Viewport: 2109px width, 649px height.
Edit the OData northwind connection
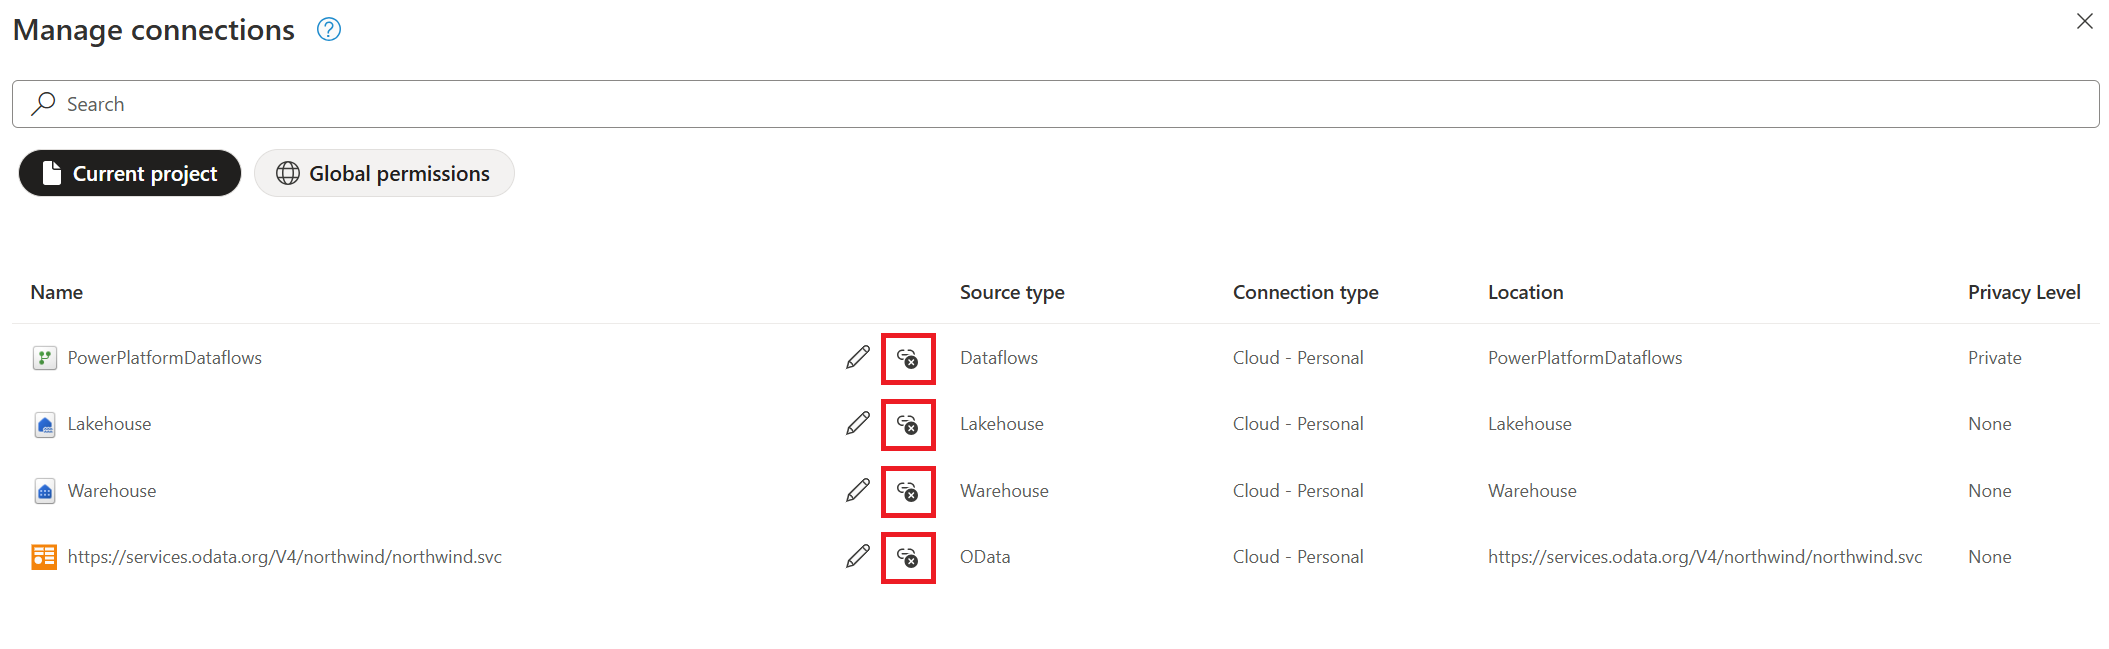[x=857, y=557]
